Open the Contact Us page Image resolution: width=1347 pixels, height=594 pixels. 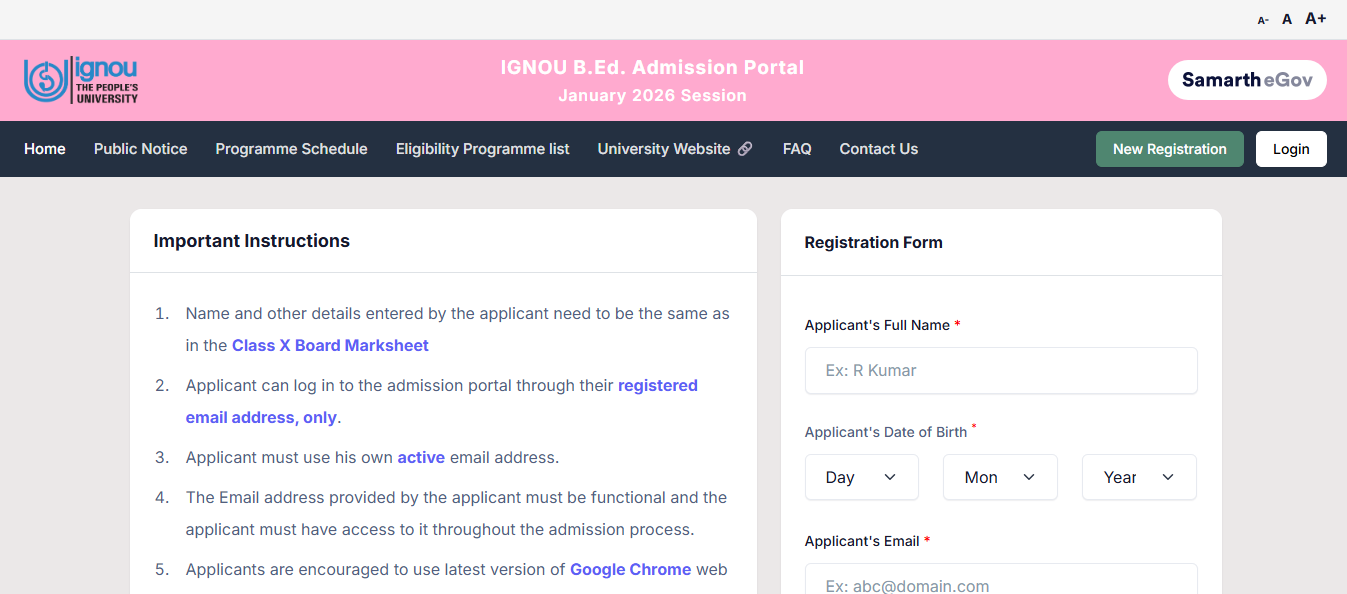(878, 148)
